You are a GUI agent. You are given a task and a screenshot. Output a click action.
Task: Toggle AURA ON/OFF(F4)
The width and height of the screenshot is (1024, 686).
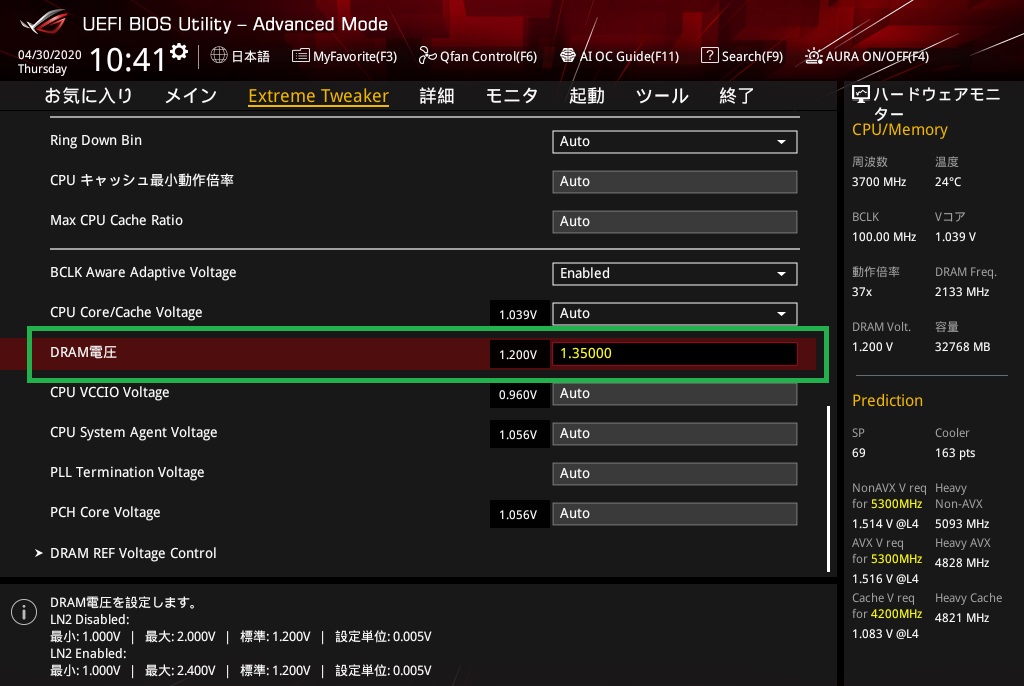pyautogui.click(x=867, y=56)
